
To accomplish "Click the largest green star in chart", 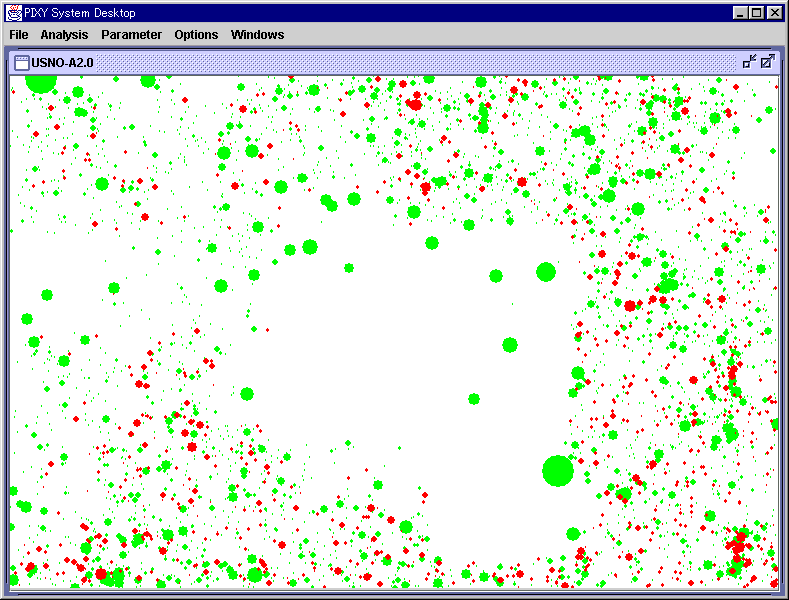I will pyautogui.click(x=558, y=471).
